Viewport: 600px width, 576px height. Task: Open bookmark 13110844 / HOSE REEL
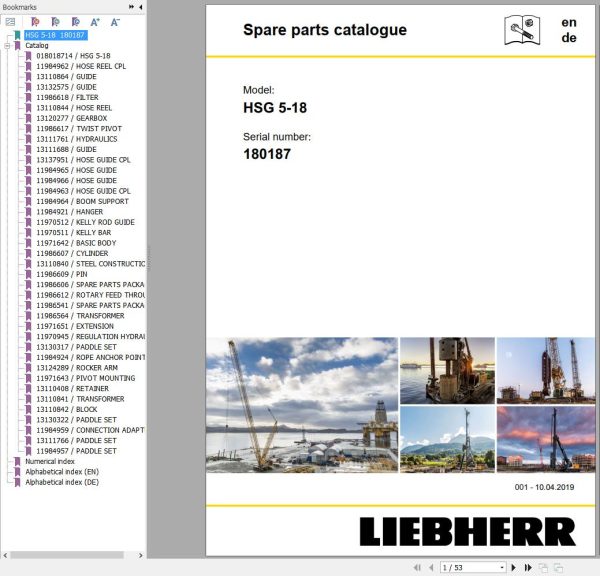pyautogui.click(x=74, y=108)
